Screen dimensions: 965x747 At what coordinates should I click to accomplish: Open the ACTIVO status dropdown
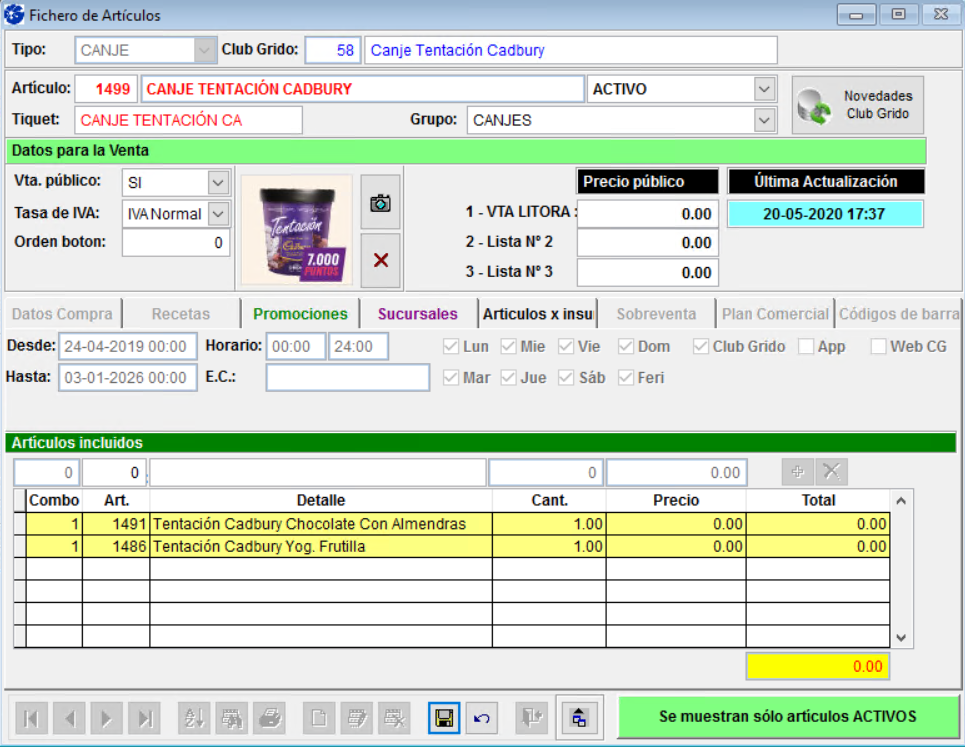pos(764,89)
